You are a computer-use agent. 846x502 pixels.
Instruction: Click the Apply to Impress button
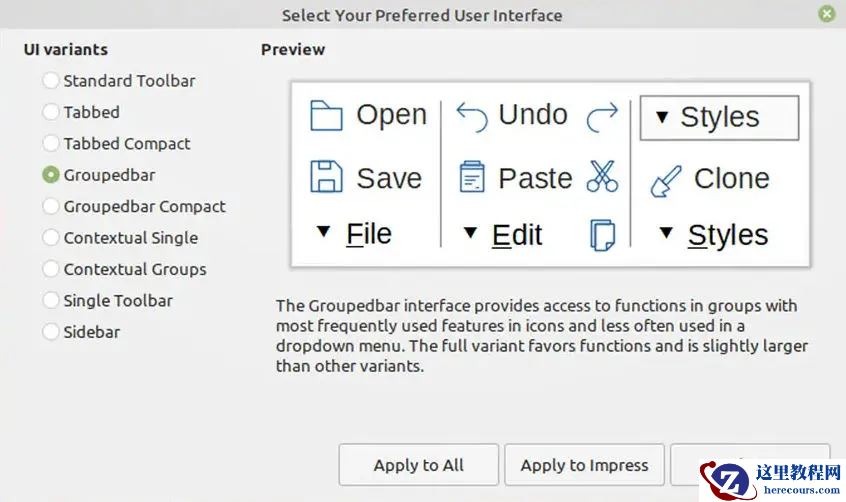pos(584,465)
